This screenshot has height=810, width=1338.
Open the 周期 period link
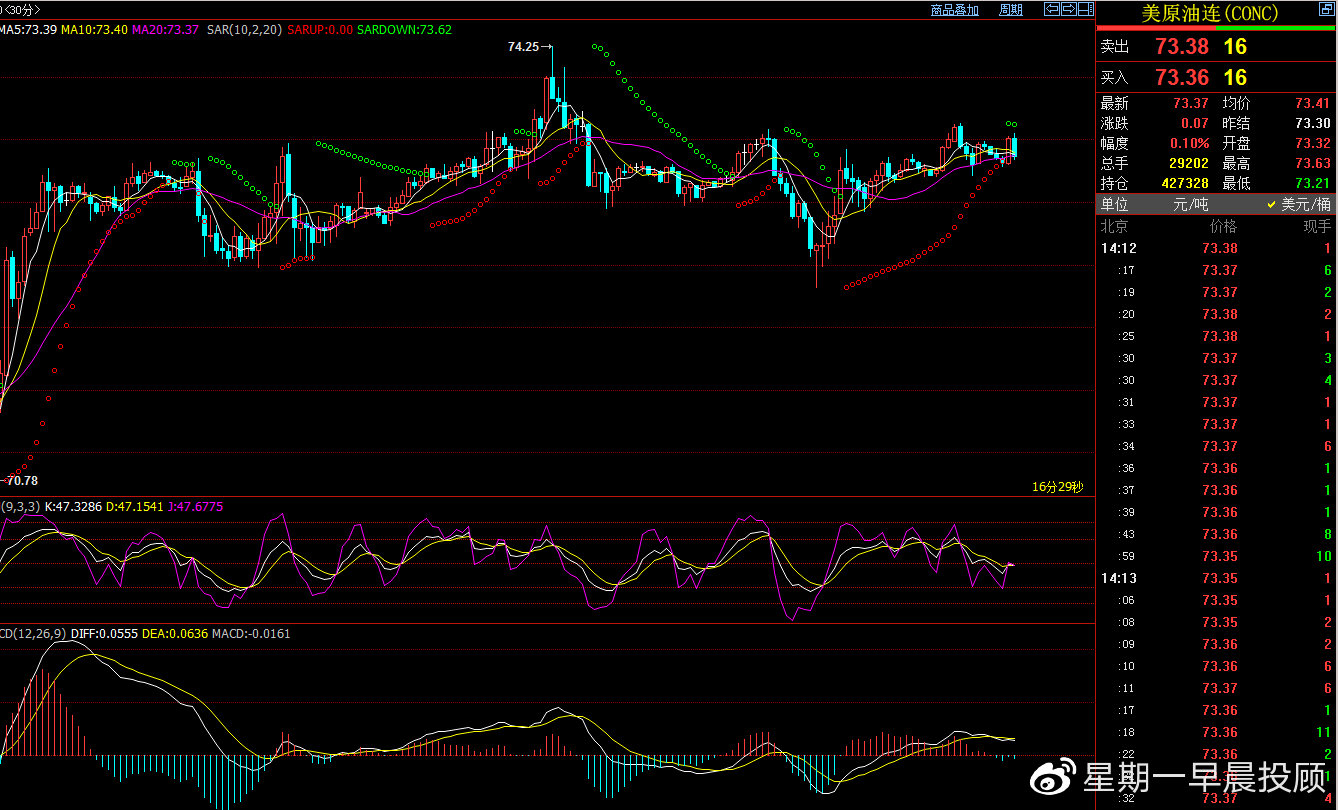tap(1011, 10)
